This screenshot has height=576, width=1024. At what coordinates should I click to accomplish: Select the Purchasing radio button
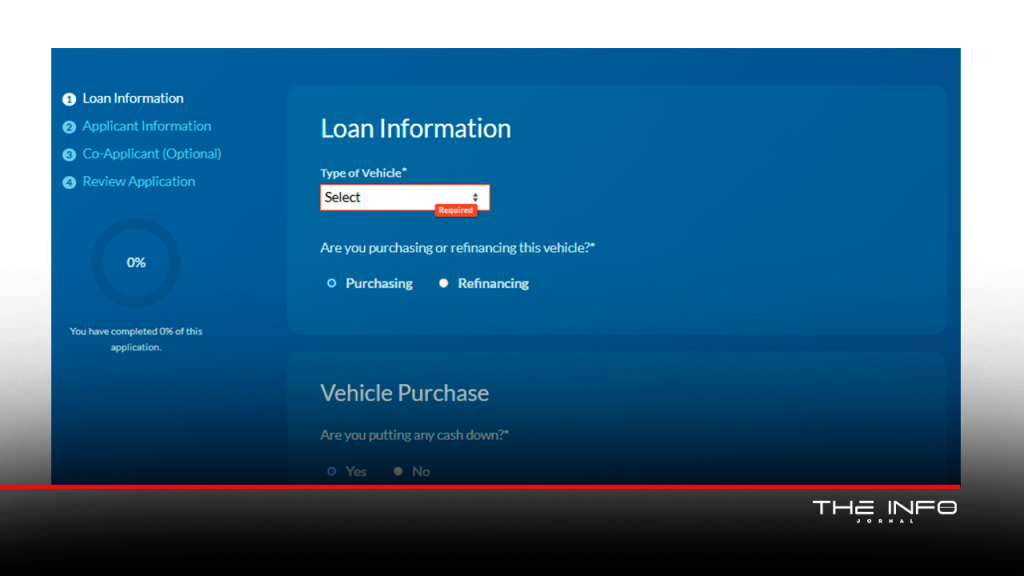(332, 284)
